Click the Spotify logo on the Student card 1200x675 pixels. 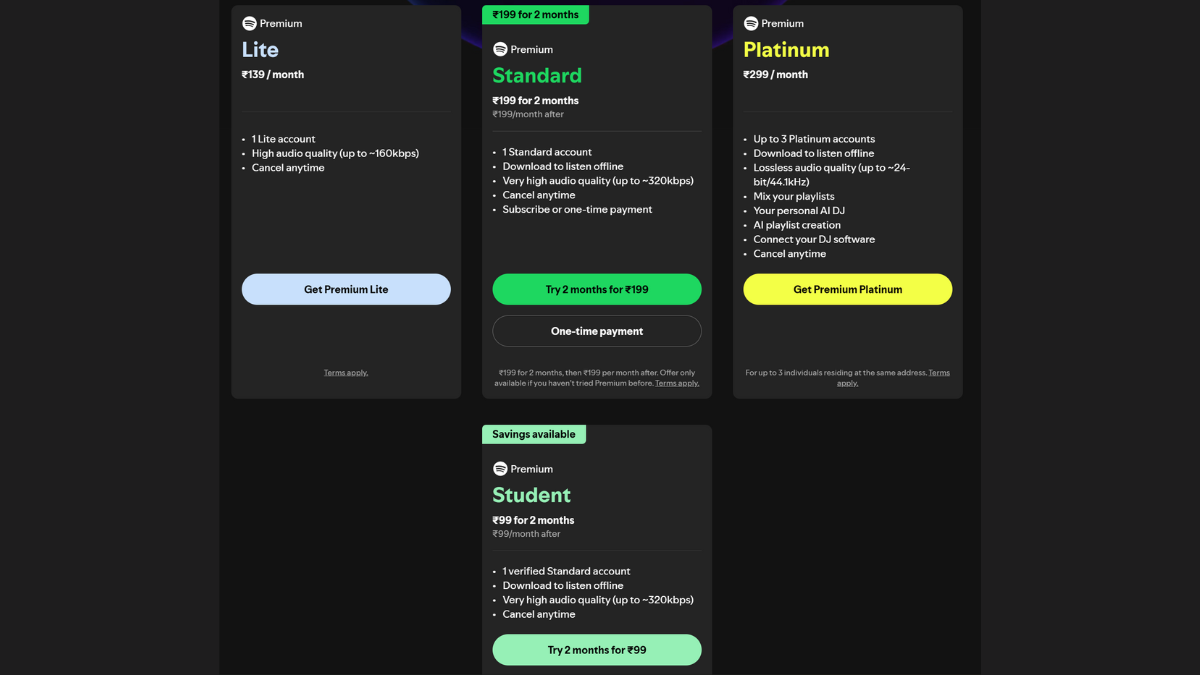pos(499,468)
